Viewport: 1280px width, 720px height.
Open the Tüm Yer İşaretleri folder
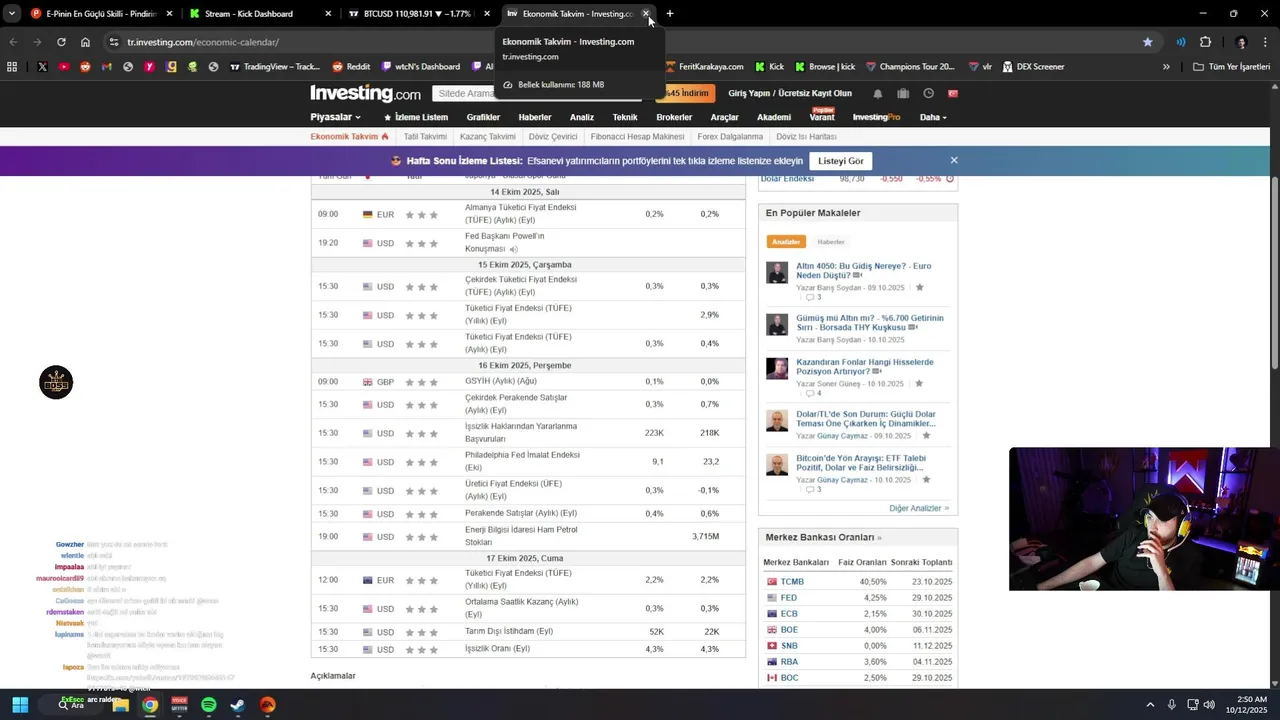pyautogui.click(x=1231, y=67)
